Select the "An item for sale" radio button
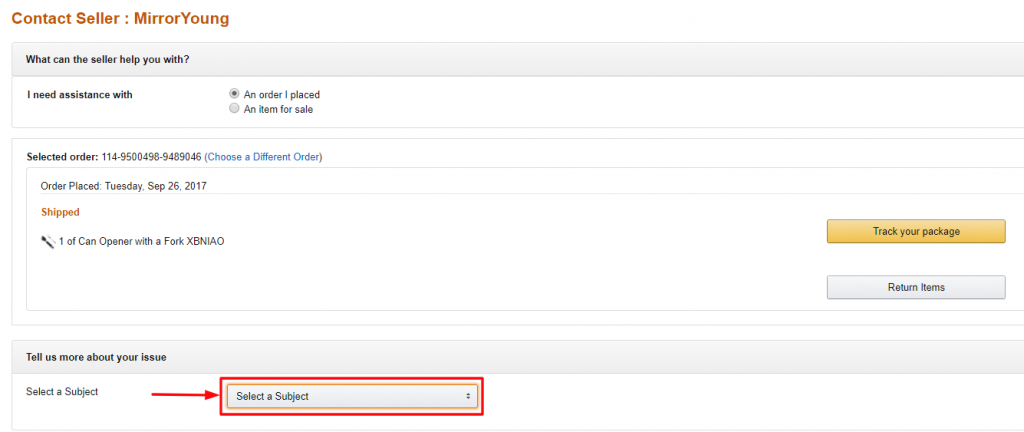Screen dimensions: 1024x432 [x=234, y=108]
